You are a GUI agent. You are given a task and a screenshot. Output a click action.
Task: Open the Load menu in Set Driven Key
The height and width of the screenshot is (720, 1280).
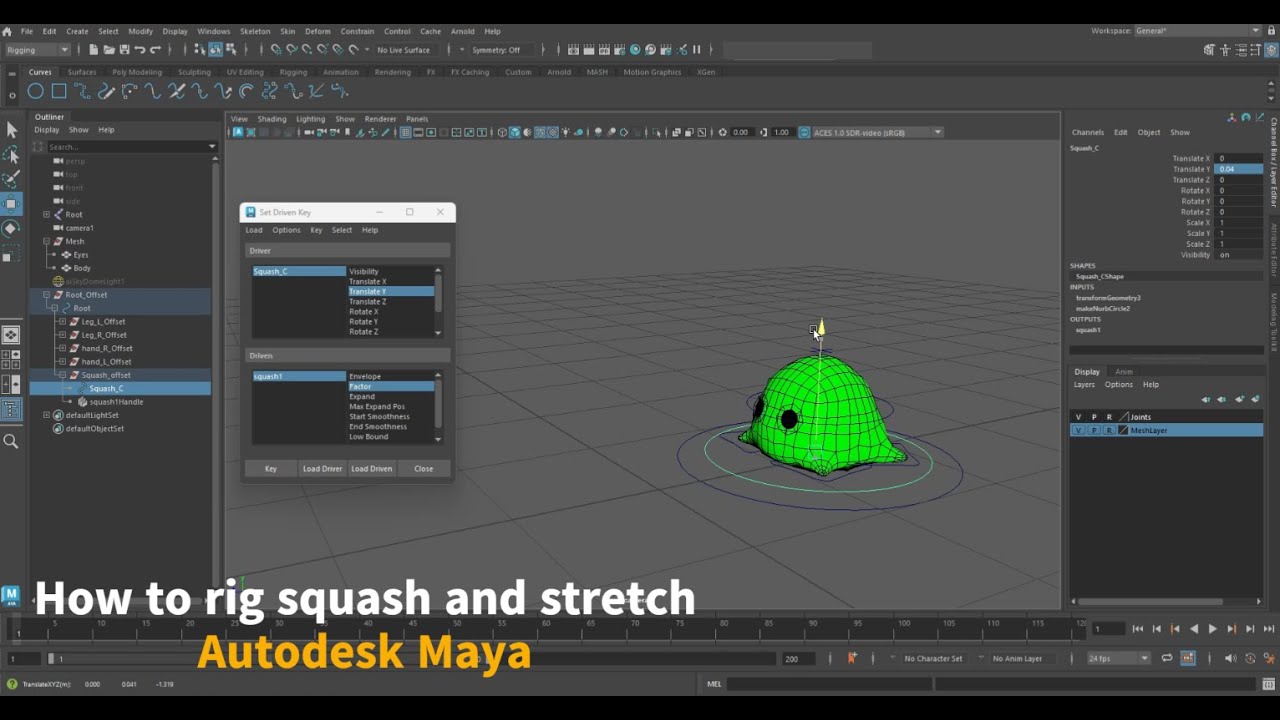pyautogui.click(x=254, y=230)
